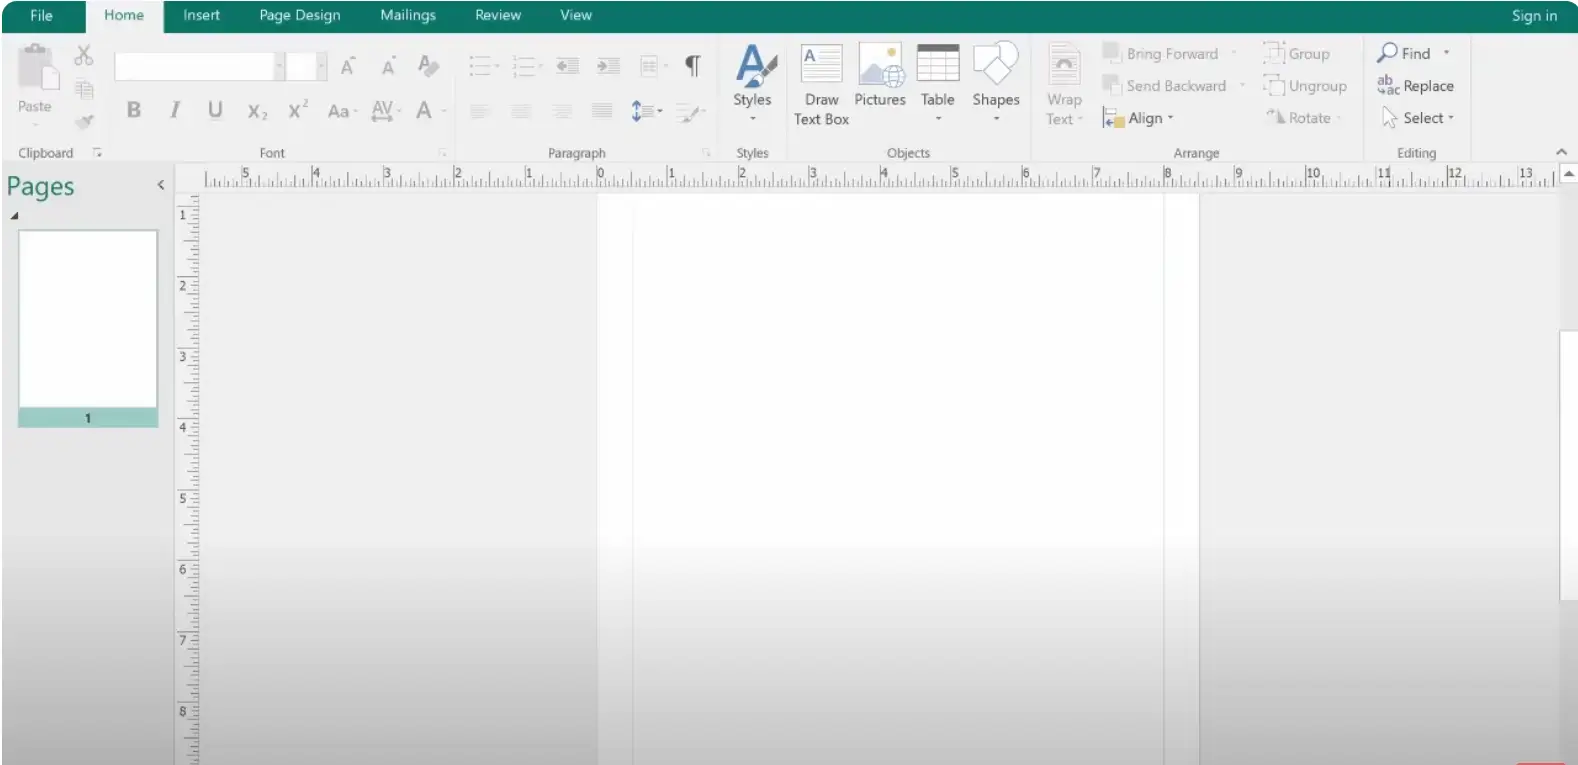The width and height of the screenshot is (1578, 765).
Task: Click the Cut scissors icon
Action: click(x=84, y=55)
